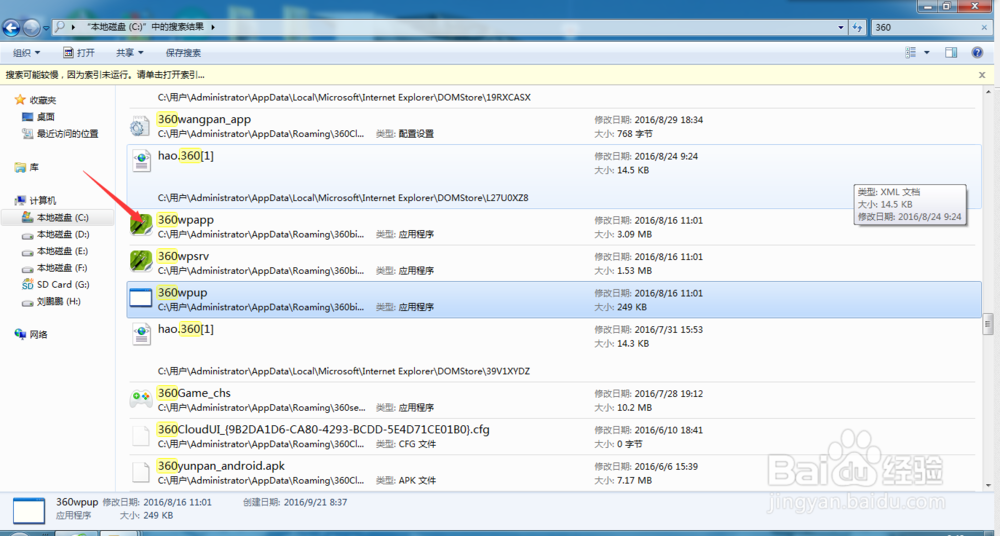Select the 360CloudUI cfg file name

pos(323,429)
